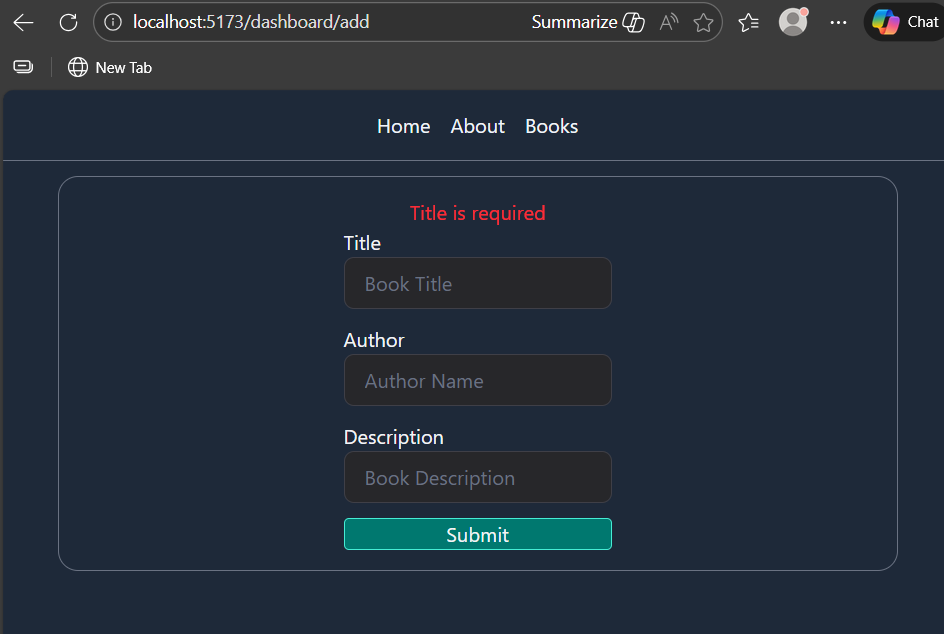Go to Books in the navbar

[551, 126]
